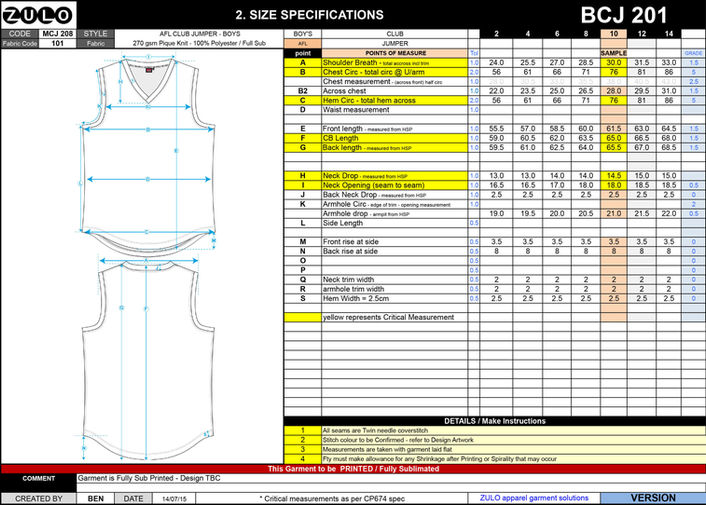The image size is (706, 505).
Task: Click the 'Back rise at side' row label
Action: click(x=395, y=251)
